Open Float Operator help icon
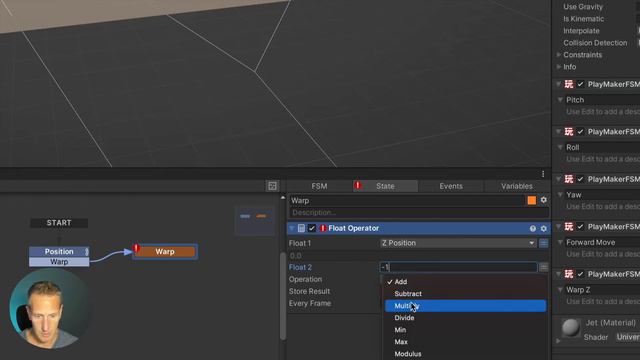The width and height of the screenshot is (640, 360). pos(533,229)
